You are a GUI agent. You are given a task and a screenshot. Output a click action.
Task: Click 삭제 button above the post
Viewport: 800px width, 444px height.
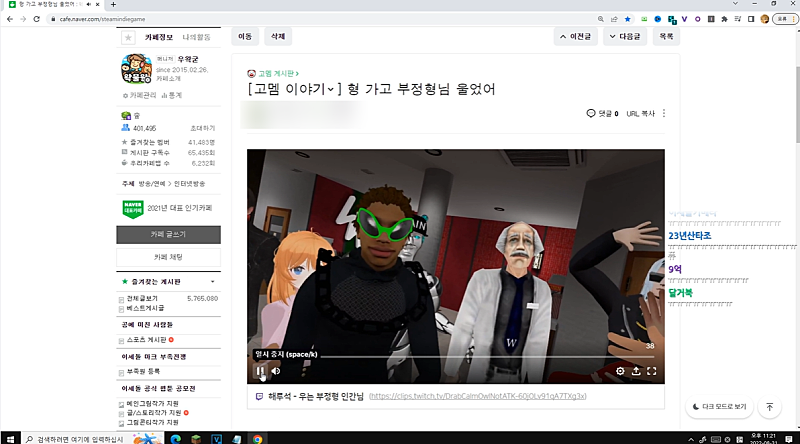pyautogui.click(x=278, y=36)
